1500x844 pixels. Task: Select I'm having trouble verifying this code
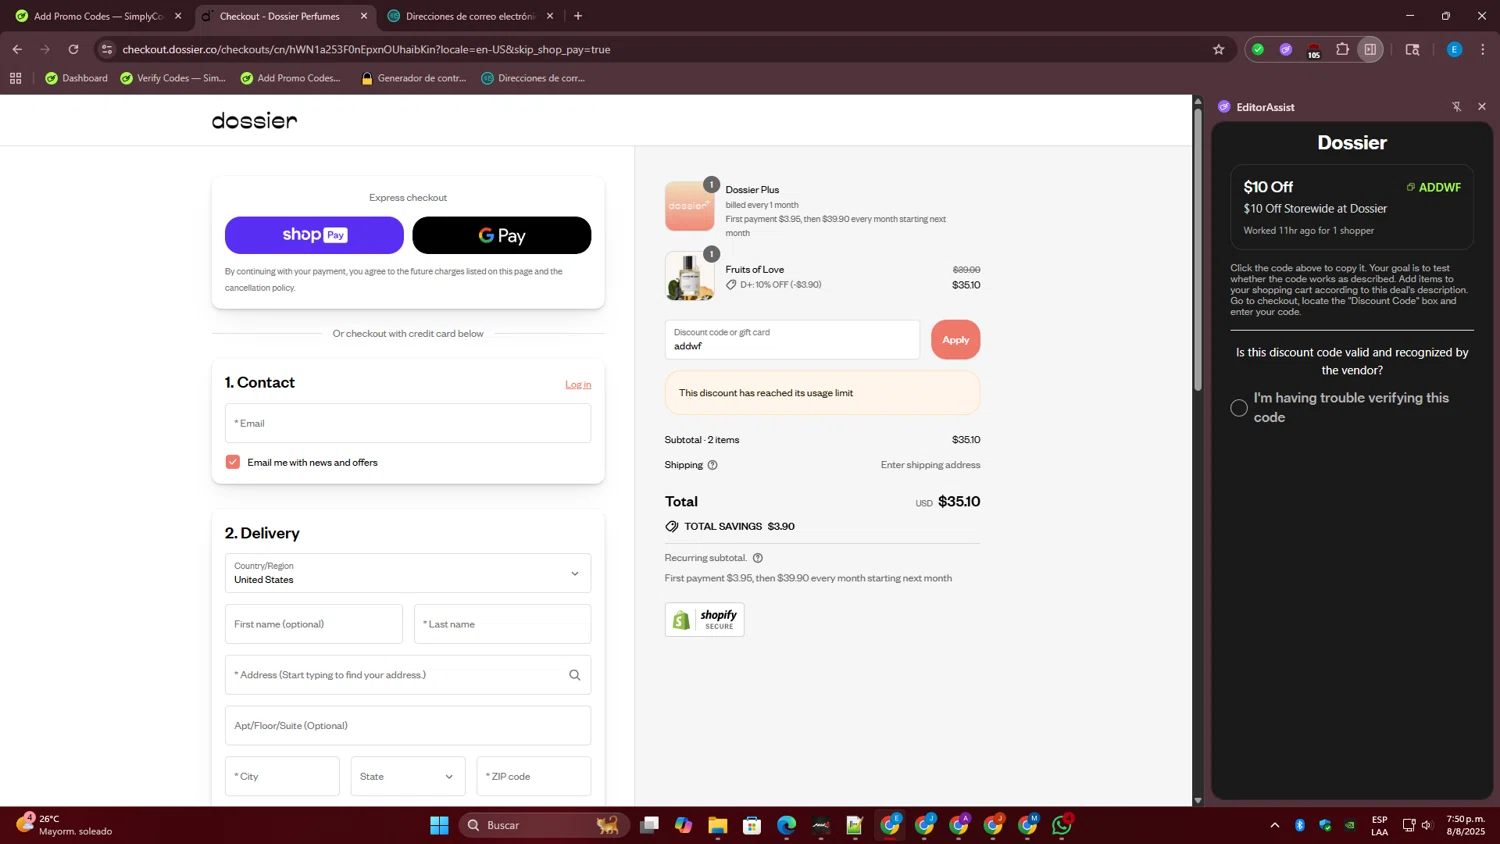tap(1239, 408)
